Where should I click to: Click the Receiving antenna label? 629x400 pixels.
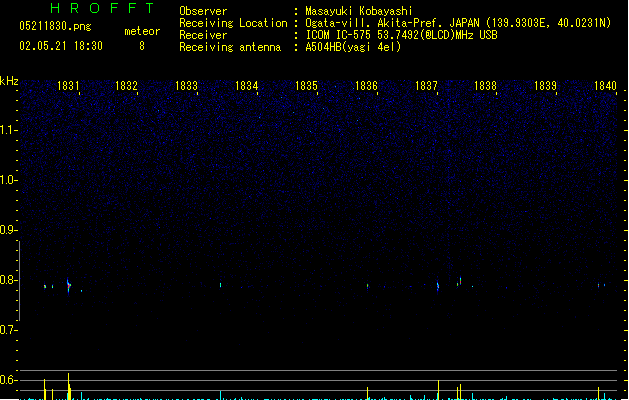(x=230, y=47)
